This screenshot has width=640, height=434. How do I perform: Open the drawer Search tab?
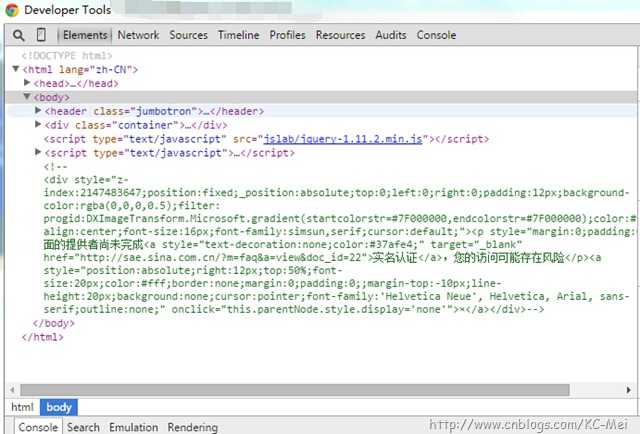click(83, 427)
